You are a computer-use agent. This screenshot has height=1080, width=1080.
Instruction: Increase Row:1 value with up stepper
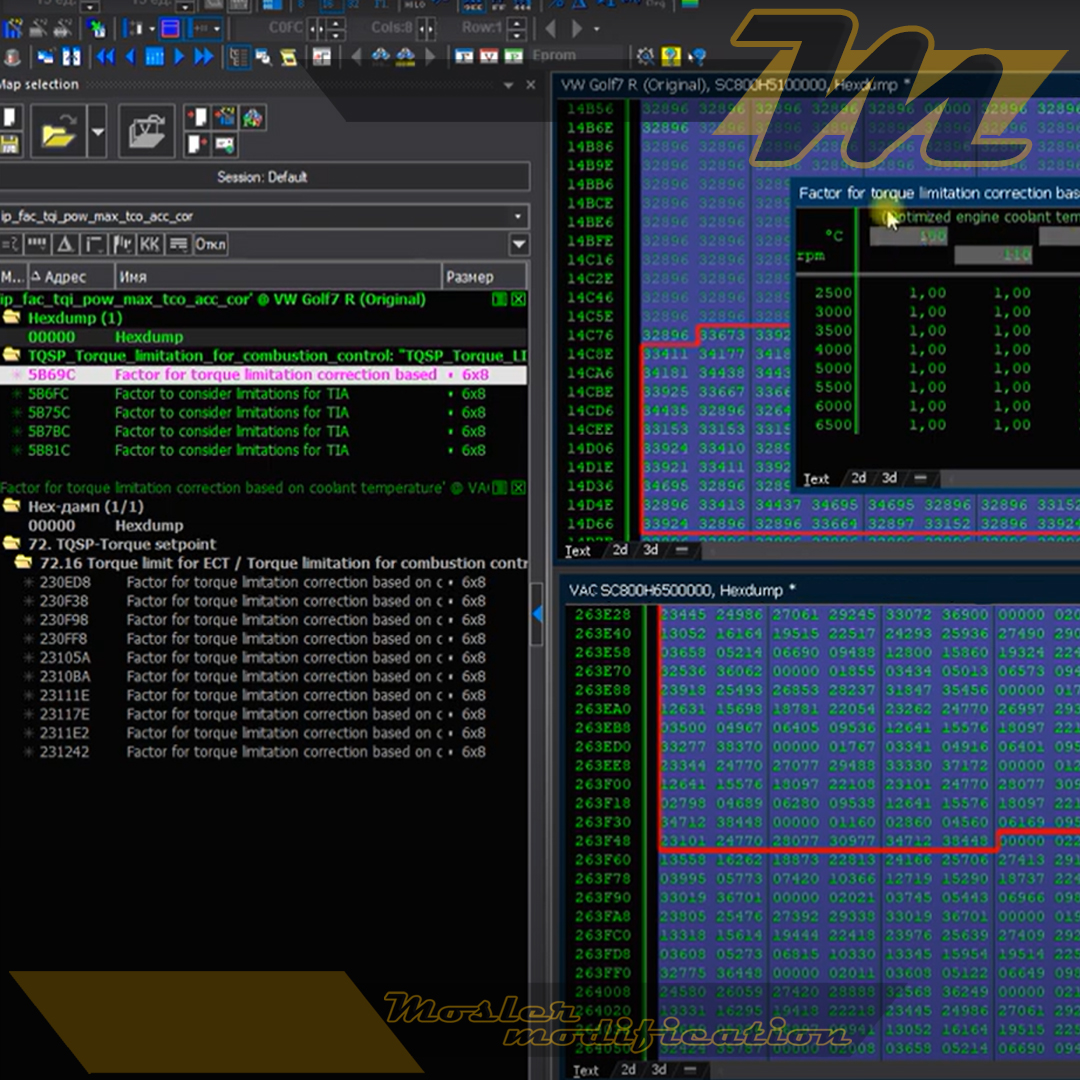(x=517, y=22)
